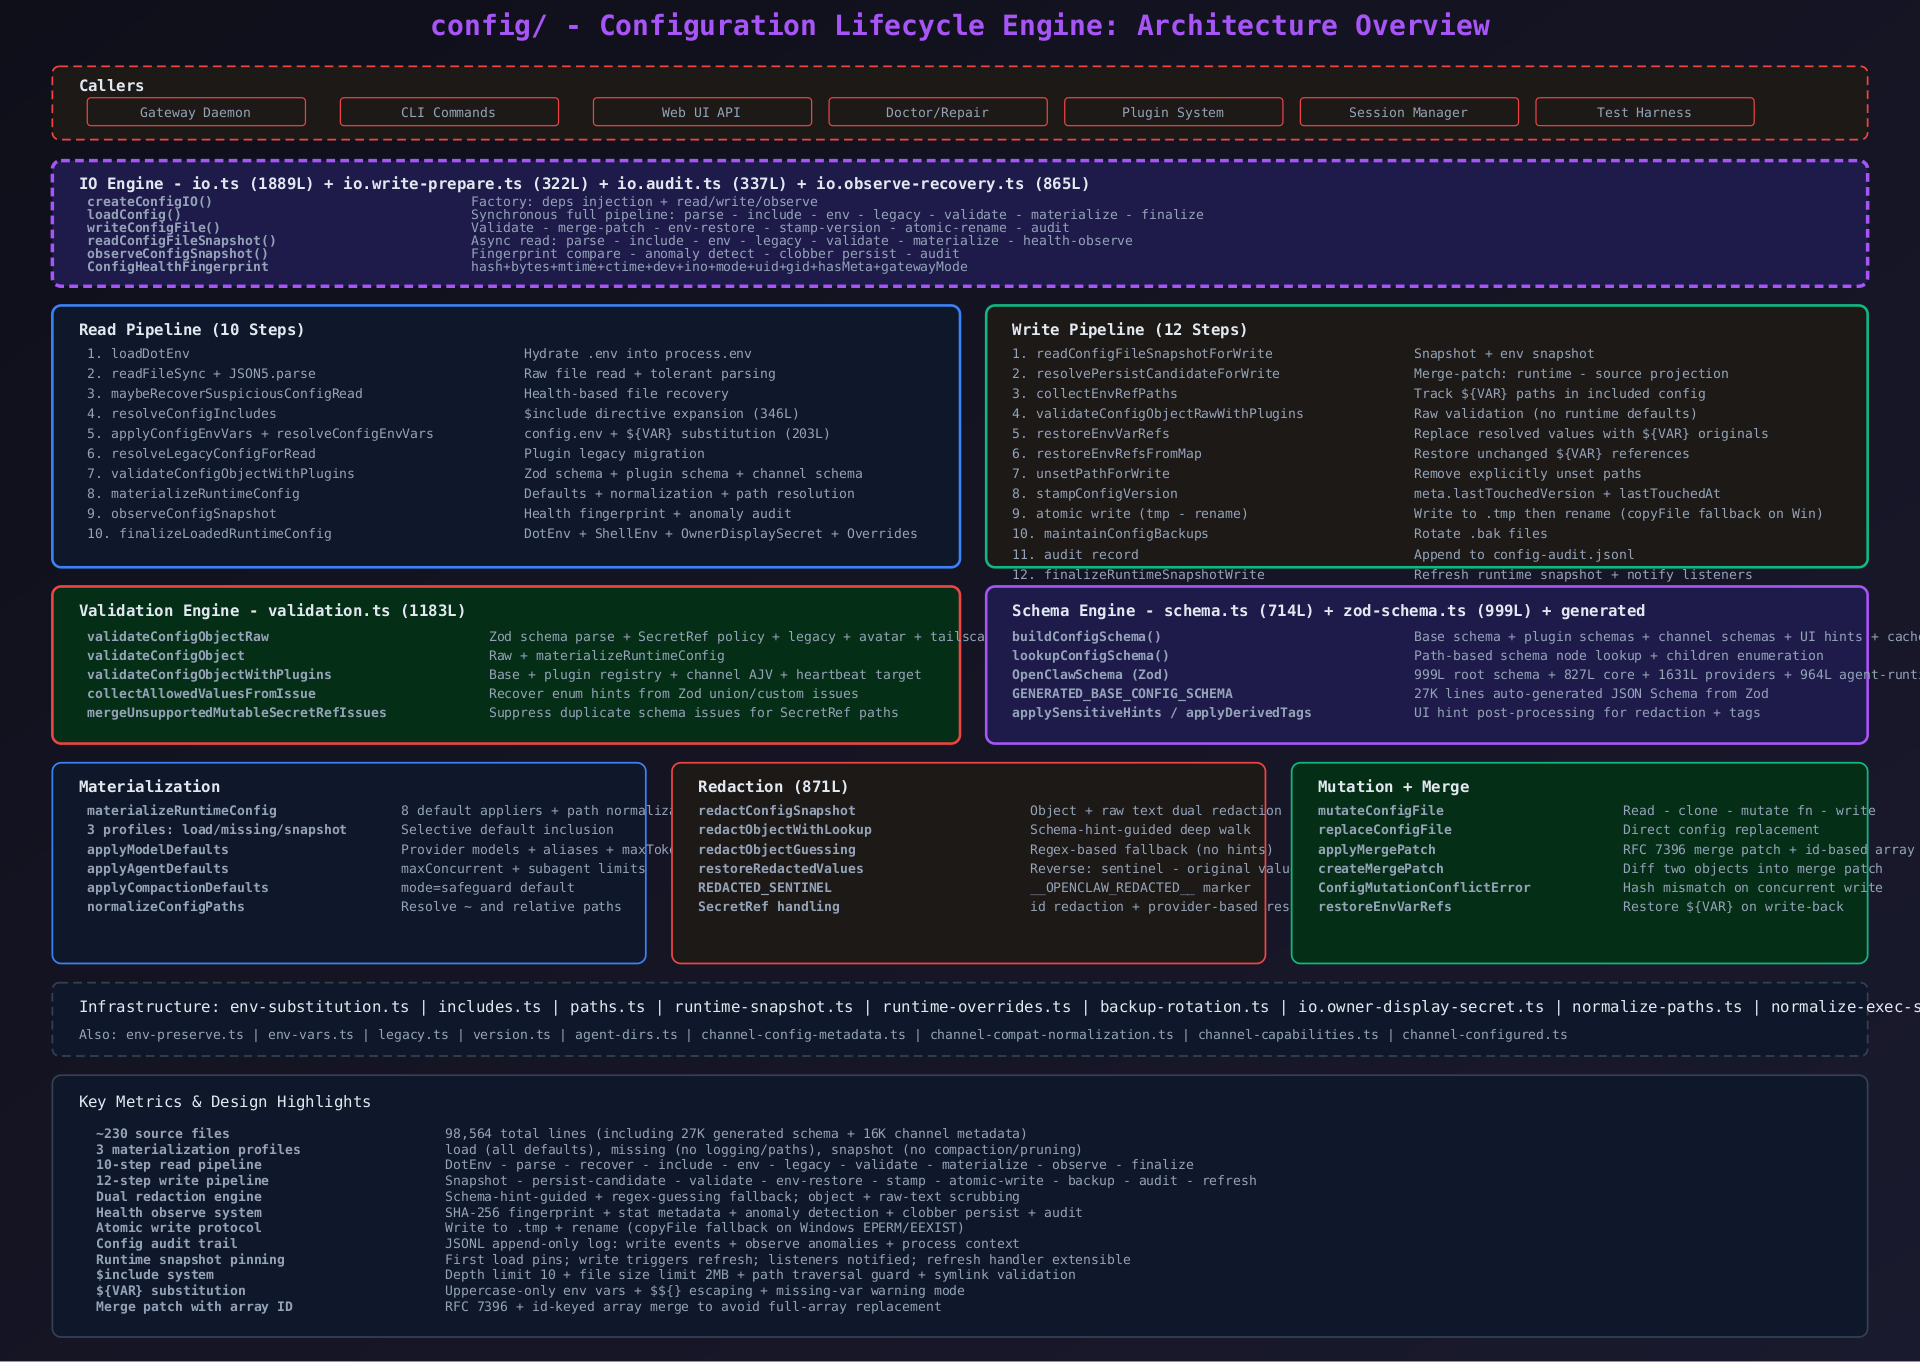
Task: Click stampConfigVersion step
Action: (x=1094, y=494)
